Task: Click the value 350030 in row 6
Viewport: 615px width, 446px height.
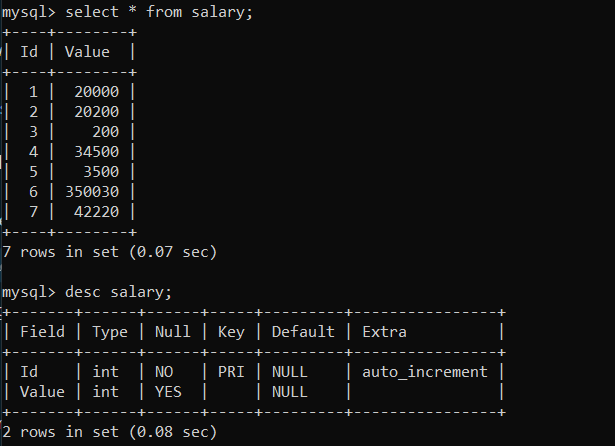Action: (x=92, y=192)
